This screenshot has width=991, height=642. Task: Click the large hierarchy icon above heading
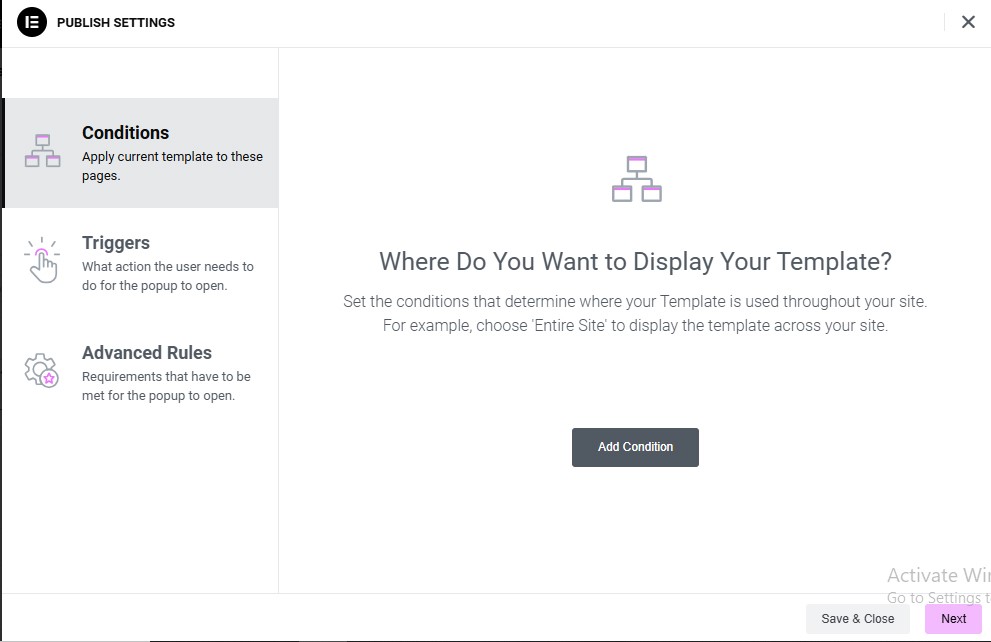click(x=636, y=179)
